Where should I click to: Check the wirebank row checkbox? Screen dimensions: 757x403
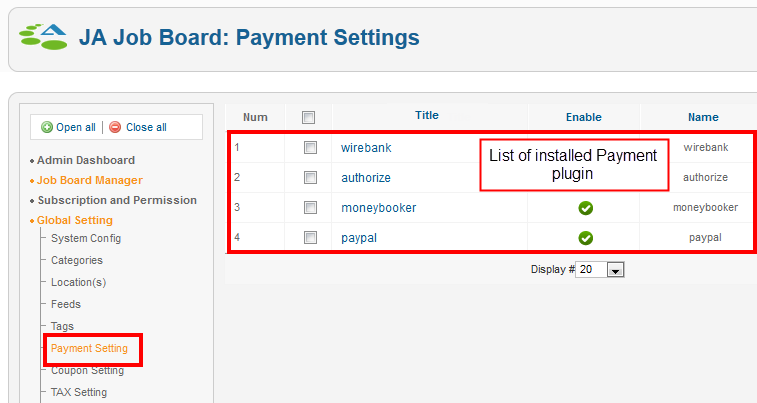click(x=310, y=147)
